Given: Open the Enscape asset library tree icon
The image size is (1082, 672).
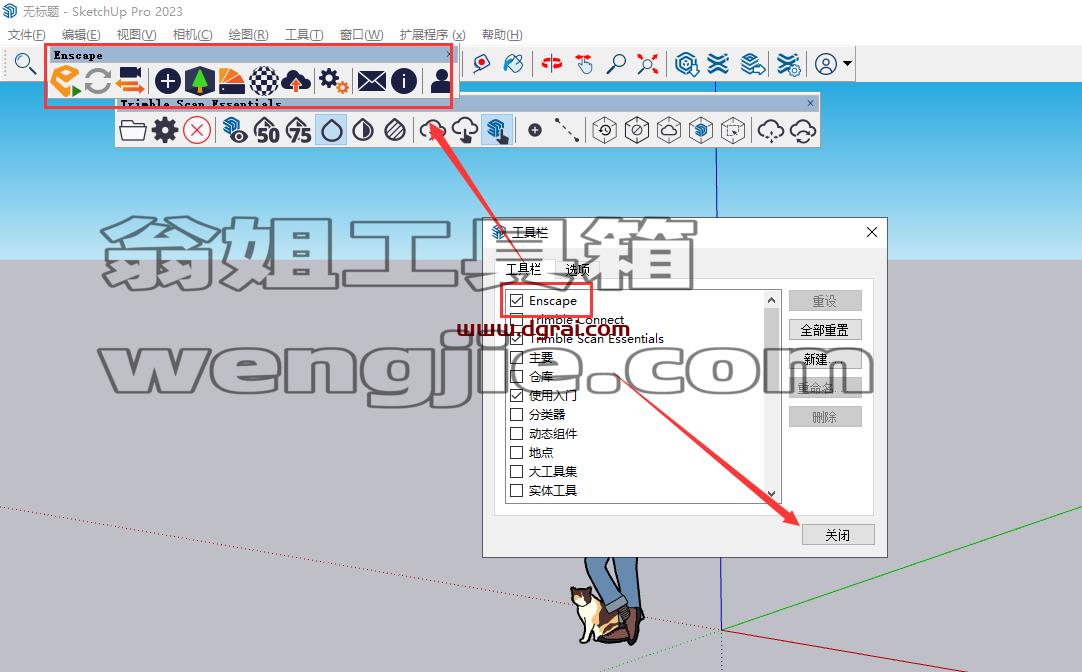Looking at the screenshot, I should 199,81.
